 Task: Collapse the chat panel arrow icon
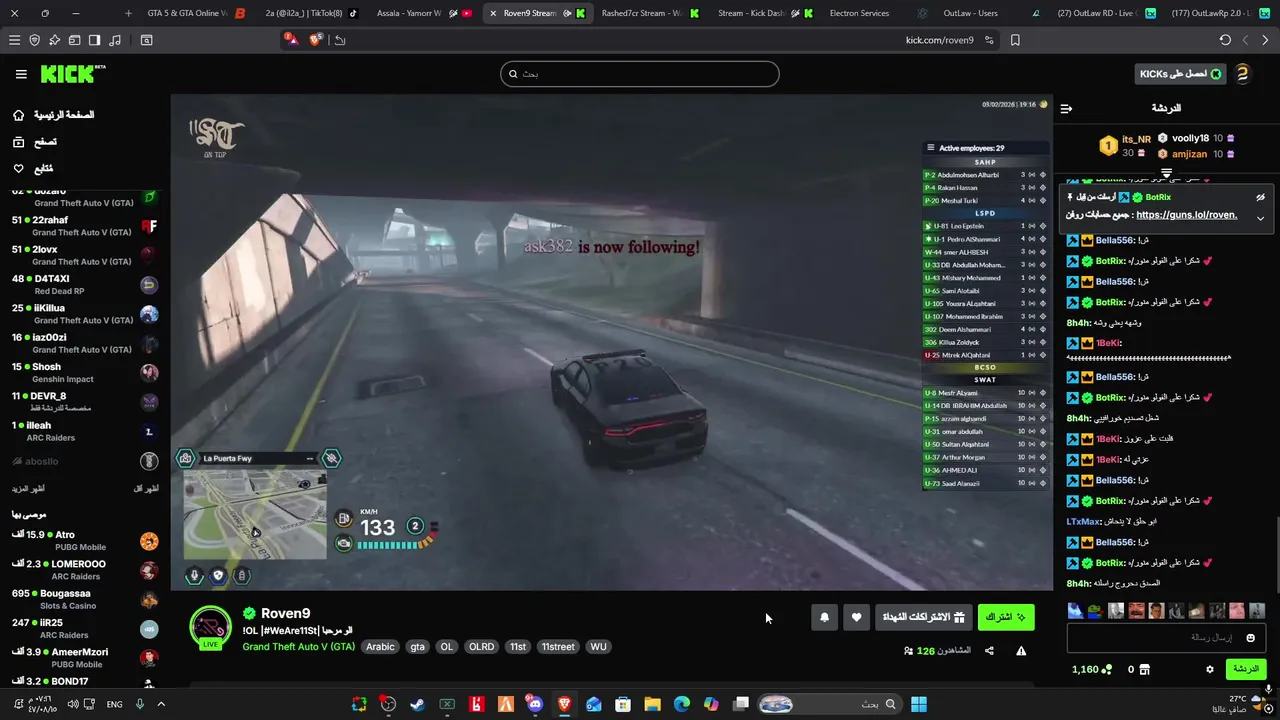(1066, 108)
